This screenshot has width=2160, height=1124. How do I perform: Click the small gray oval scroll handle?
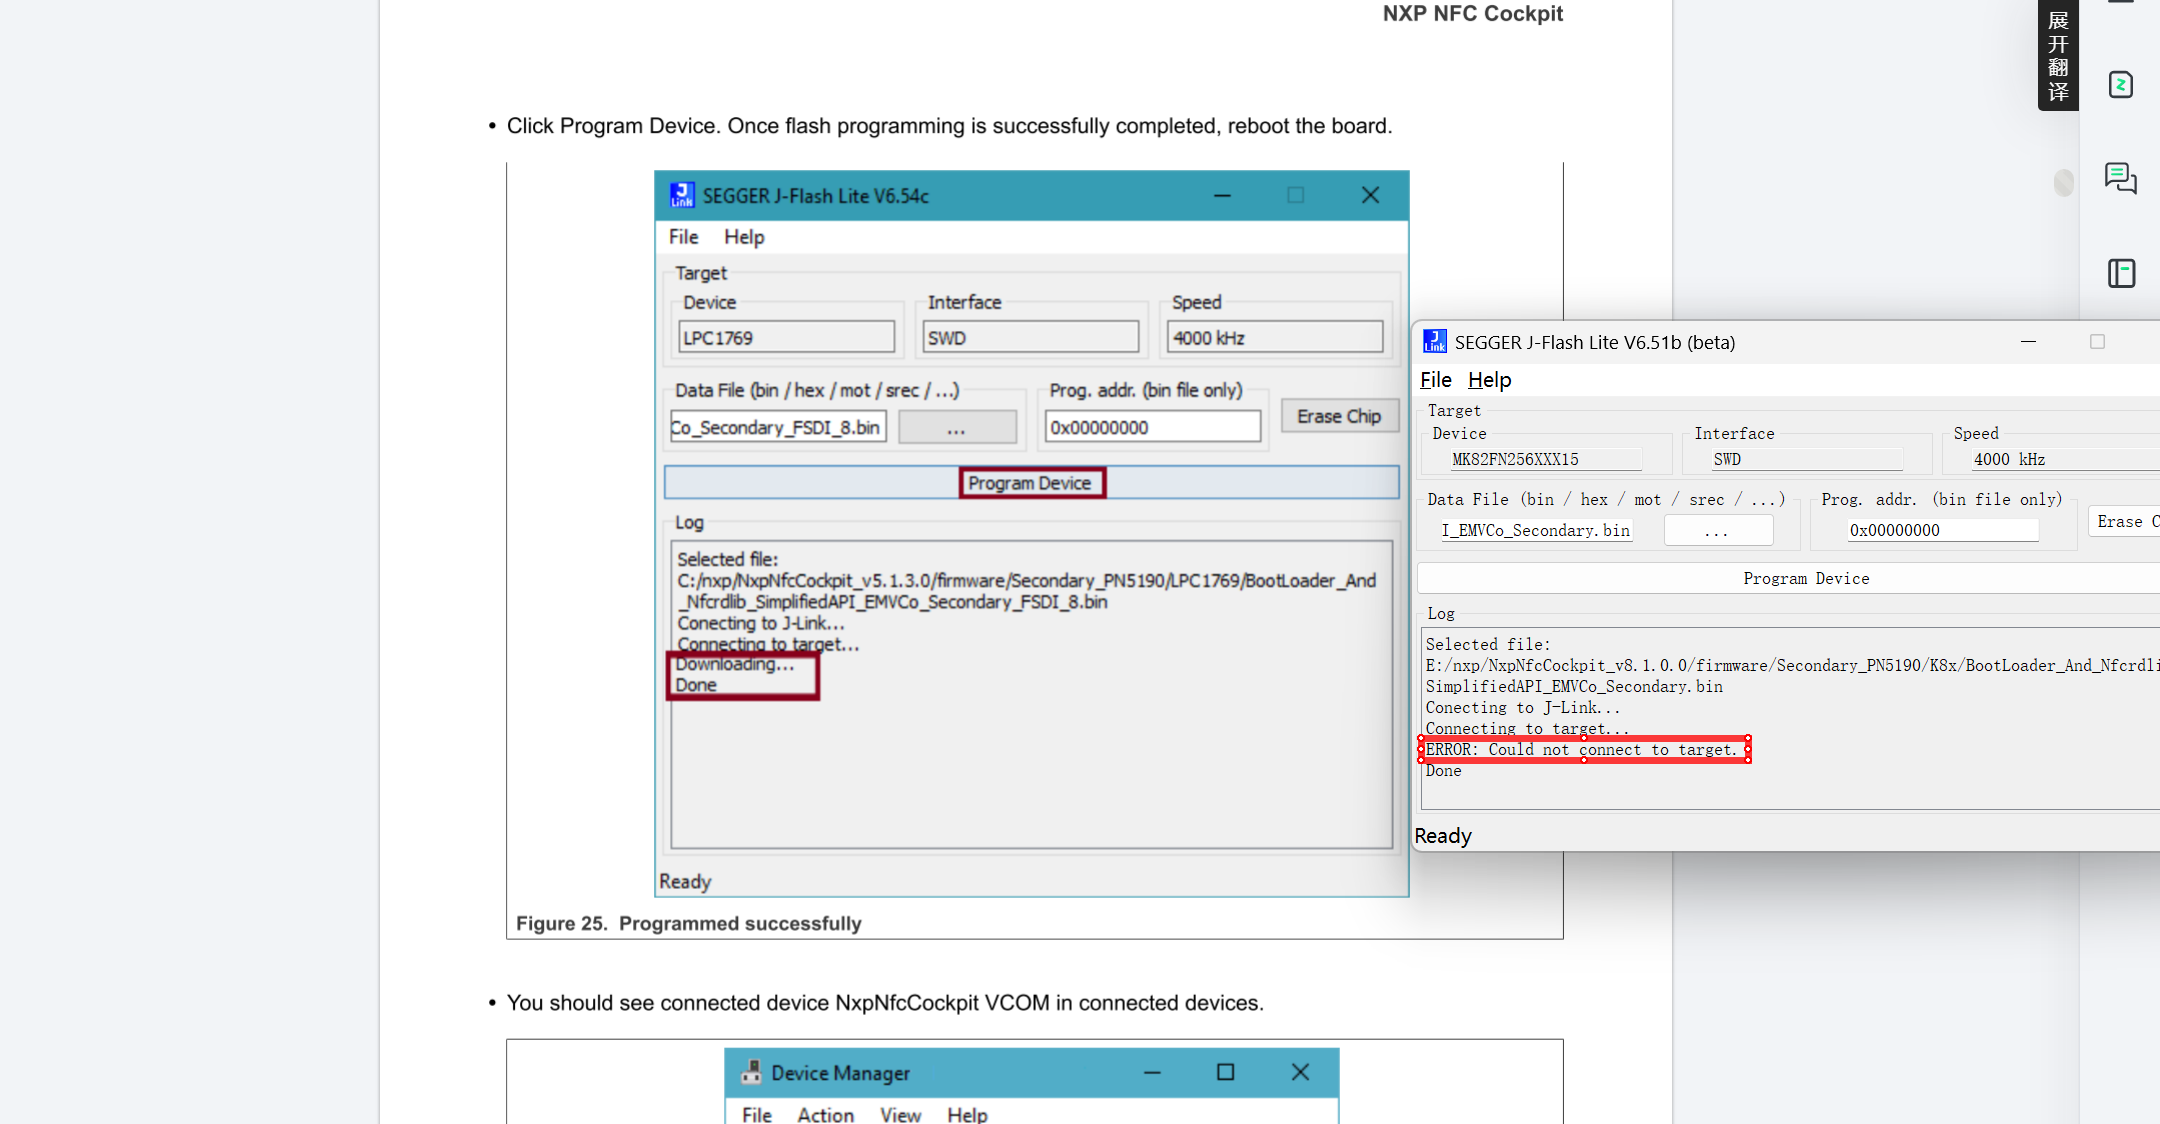[2063, 182]
